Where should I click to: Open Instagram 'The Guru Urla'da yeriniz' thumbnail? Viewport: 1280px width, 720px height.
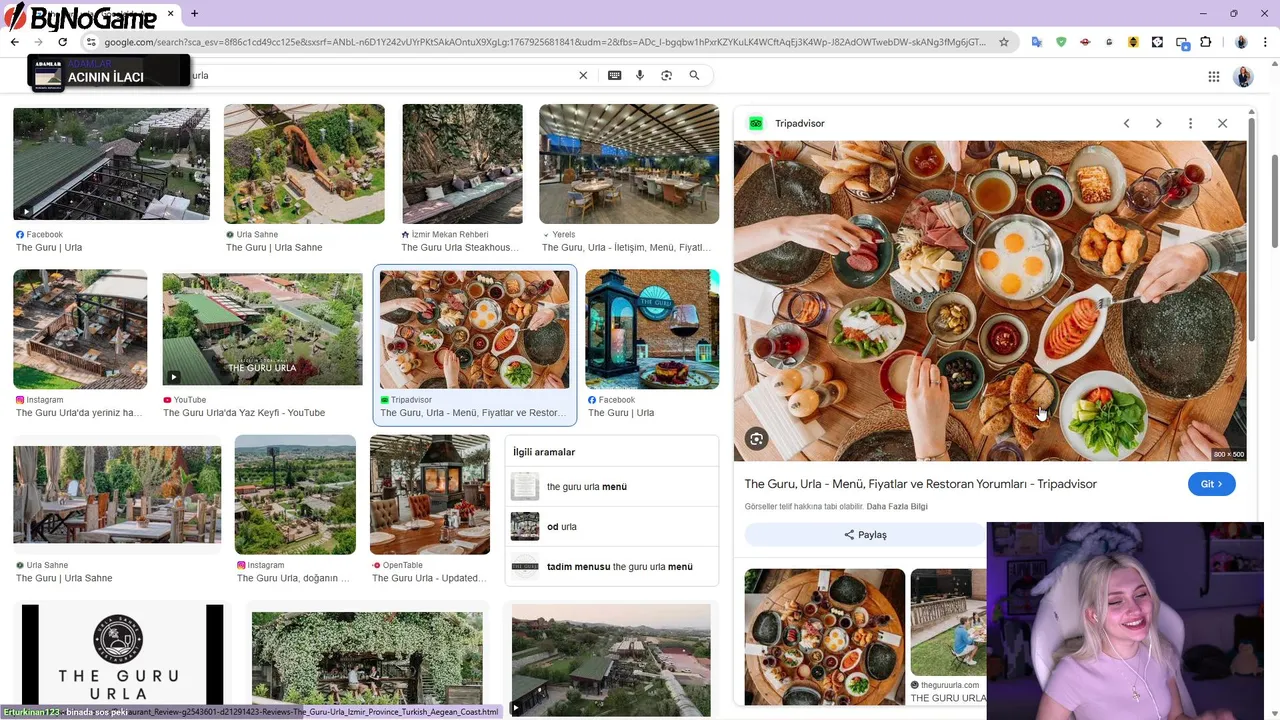(x=80, y=329)
